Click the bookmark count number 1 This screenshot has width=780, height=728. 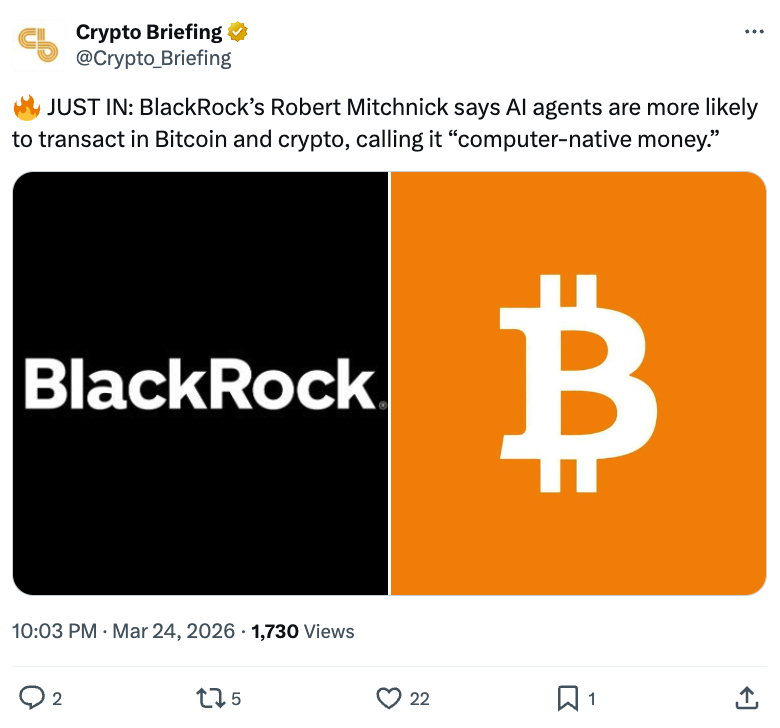click(x=593, y=699)
